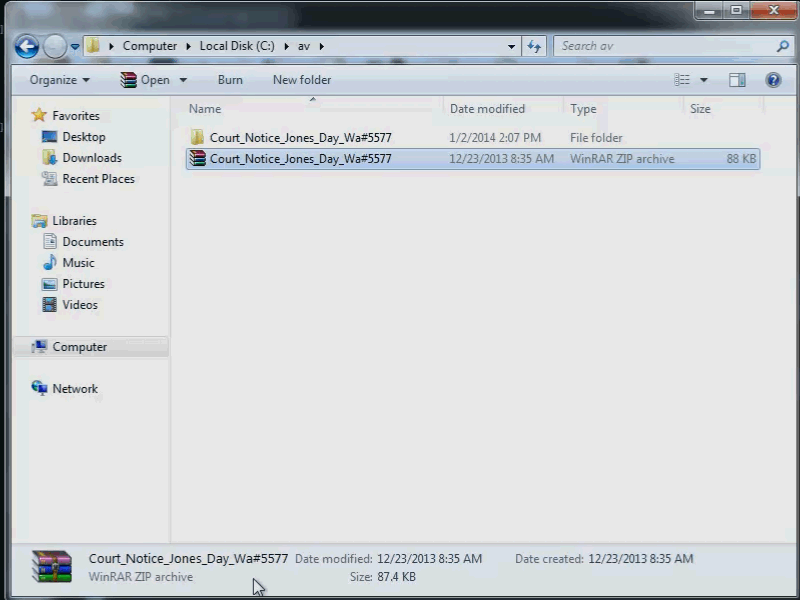Select the Computer breadcrumb

(149, 46)
